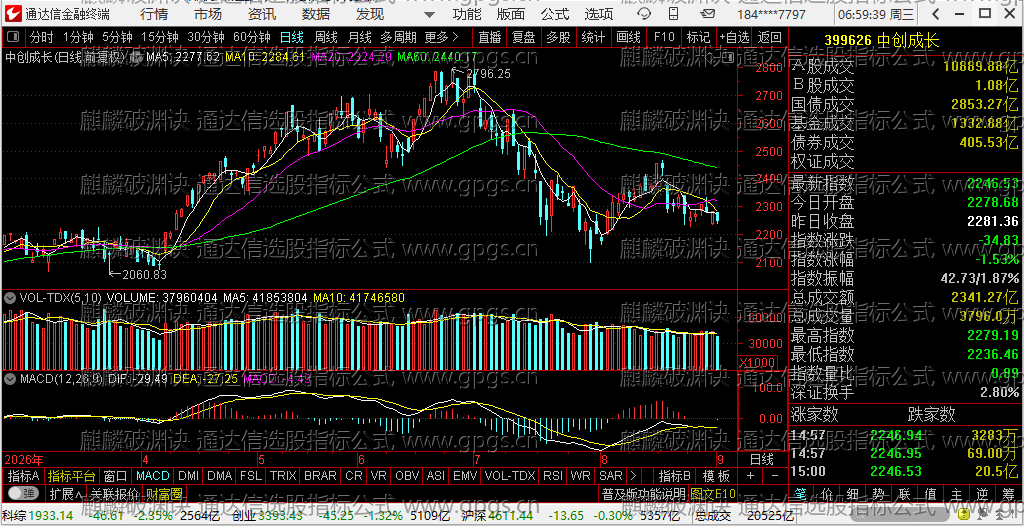Click the 复盘 replay button
1024x526 pixels.
coord(524,37)
